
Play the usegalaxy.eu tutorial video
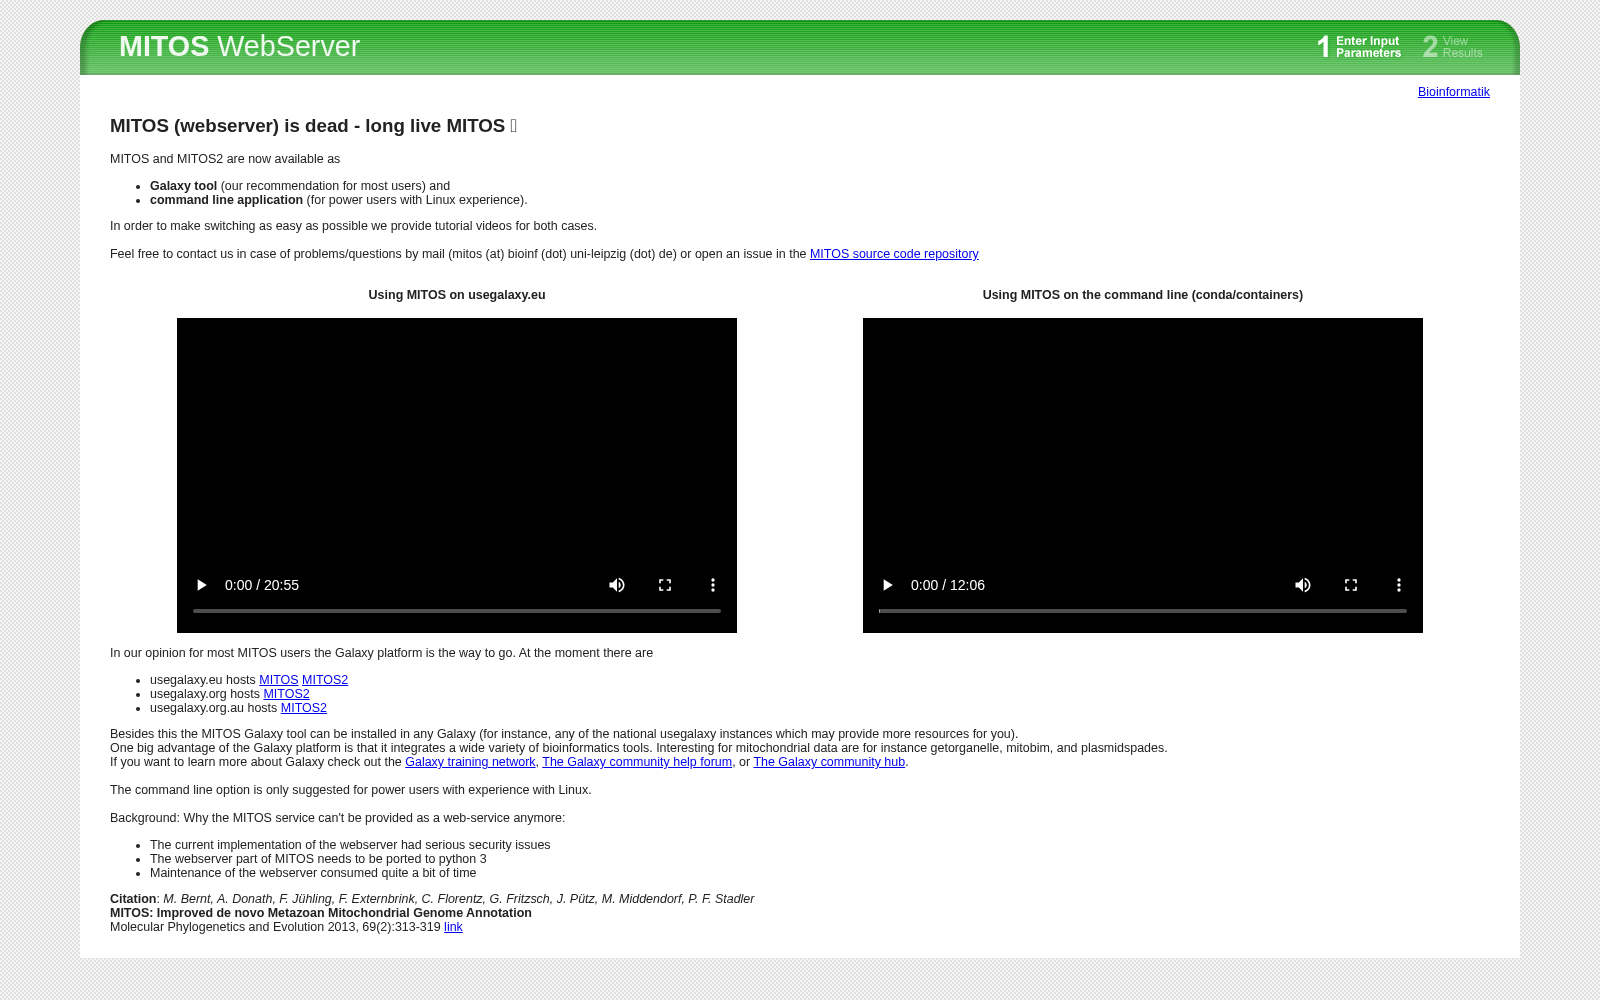(201, 585)
